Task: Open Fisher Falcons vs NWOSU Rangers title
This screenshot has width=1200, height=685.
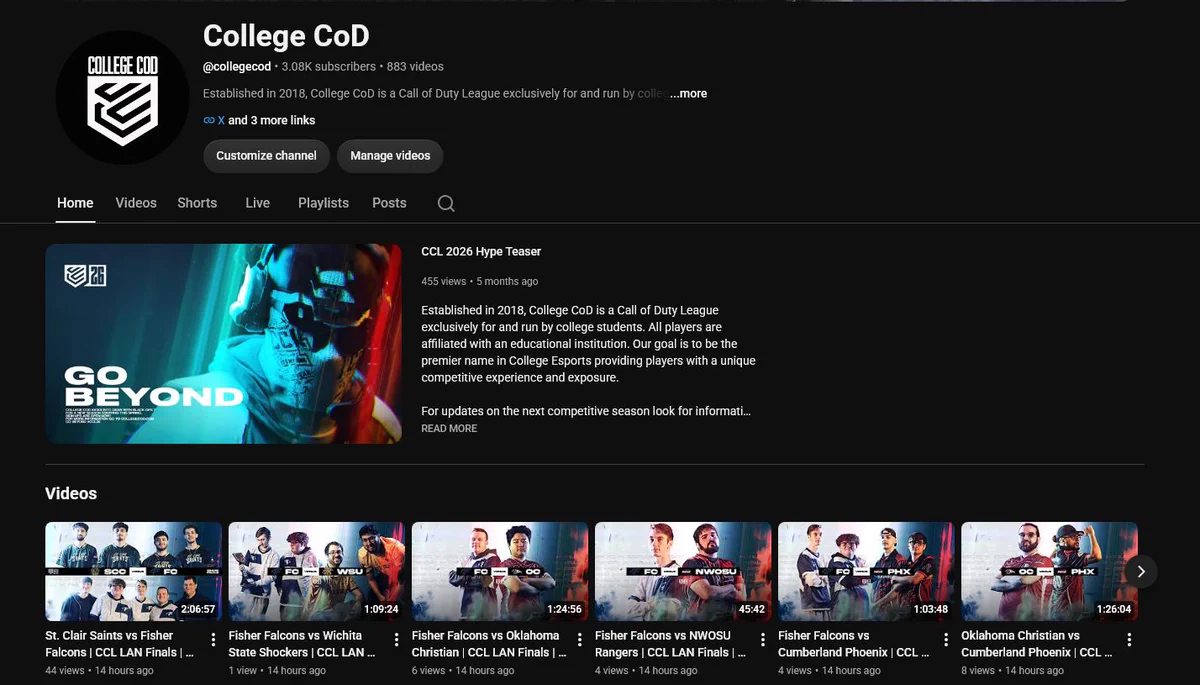Action: point(670,644)
